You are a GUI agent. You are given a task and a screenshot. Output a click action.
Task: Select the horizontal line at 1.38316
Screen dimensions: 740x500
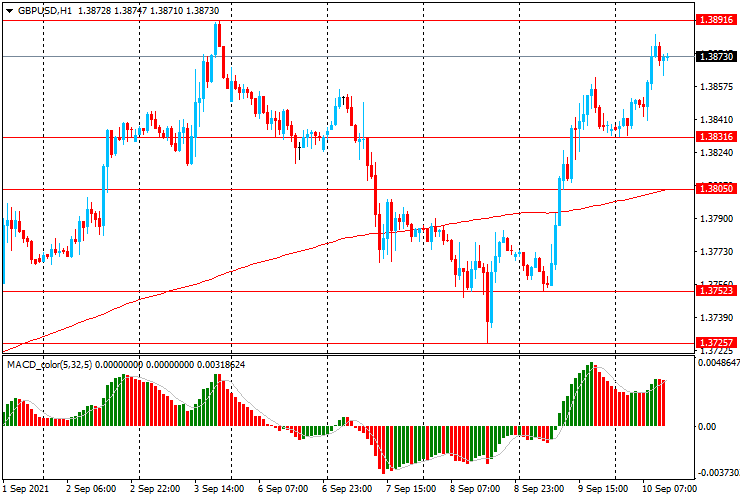[x=348, y=137]
